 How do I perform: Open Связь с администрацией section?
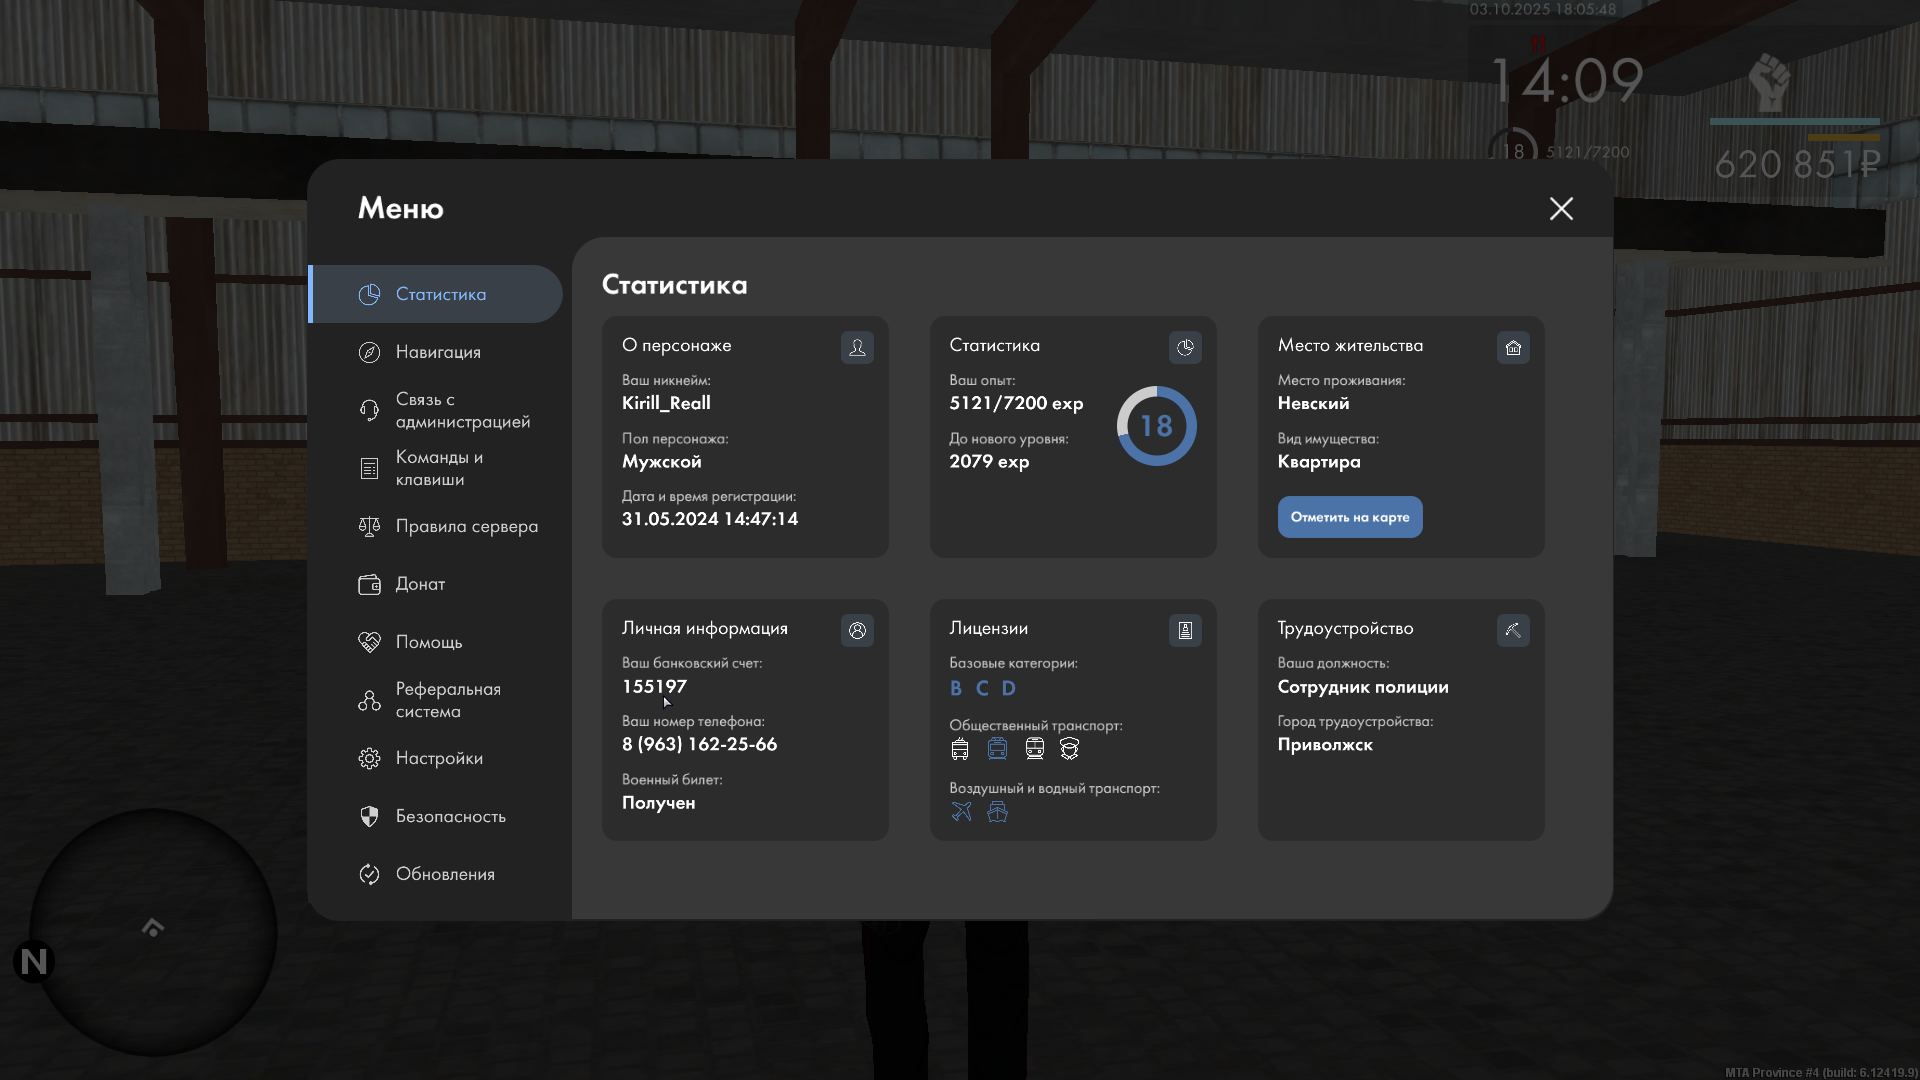click(462, 410)
